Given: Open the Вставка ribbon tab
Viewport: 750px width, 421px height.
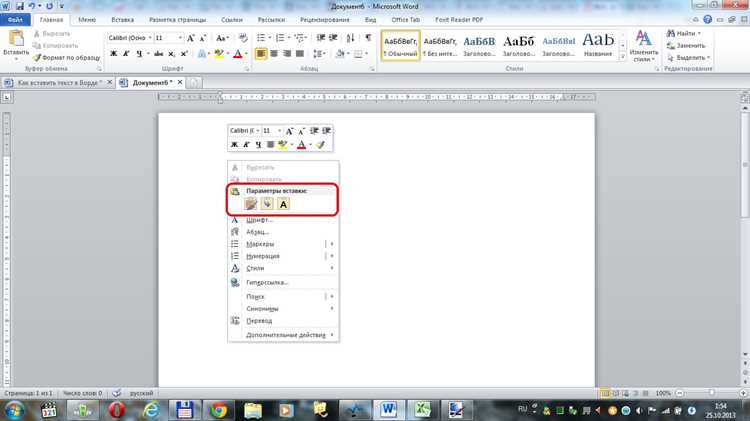Looking at the screenshot, I should pos(122,20).
